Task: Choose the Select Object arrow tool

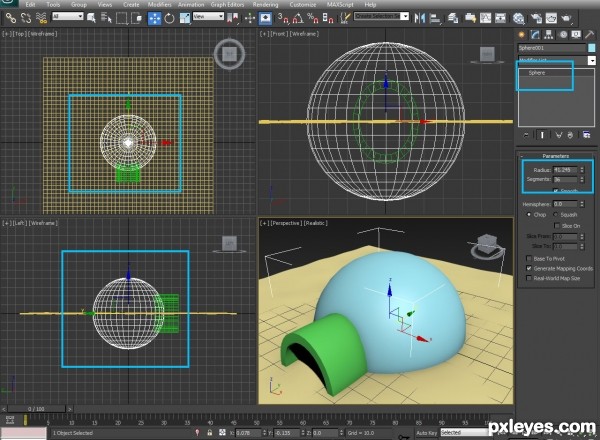Action: click(91, 18)
